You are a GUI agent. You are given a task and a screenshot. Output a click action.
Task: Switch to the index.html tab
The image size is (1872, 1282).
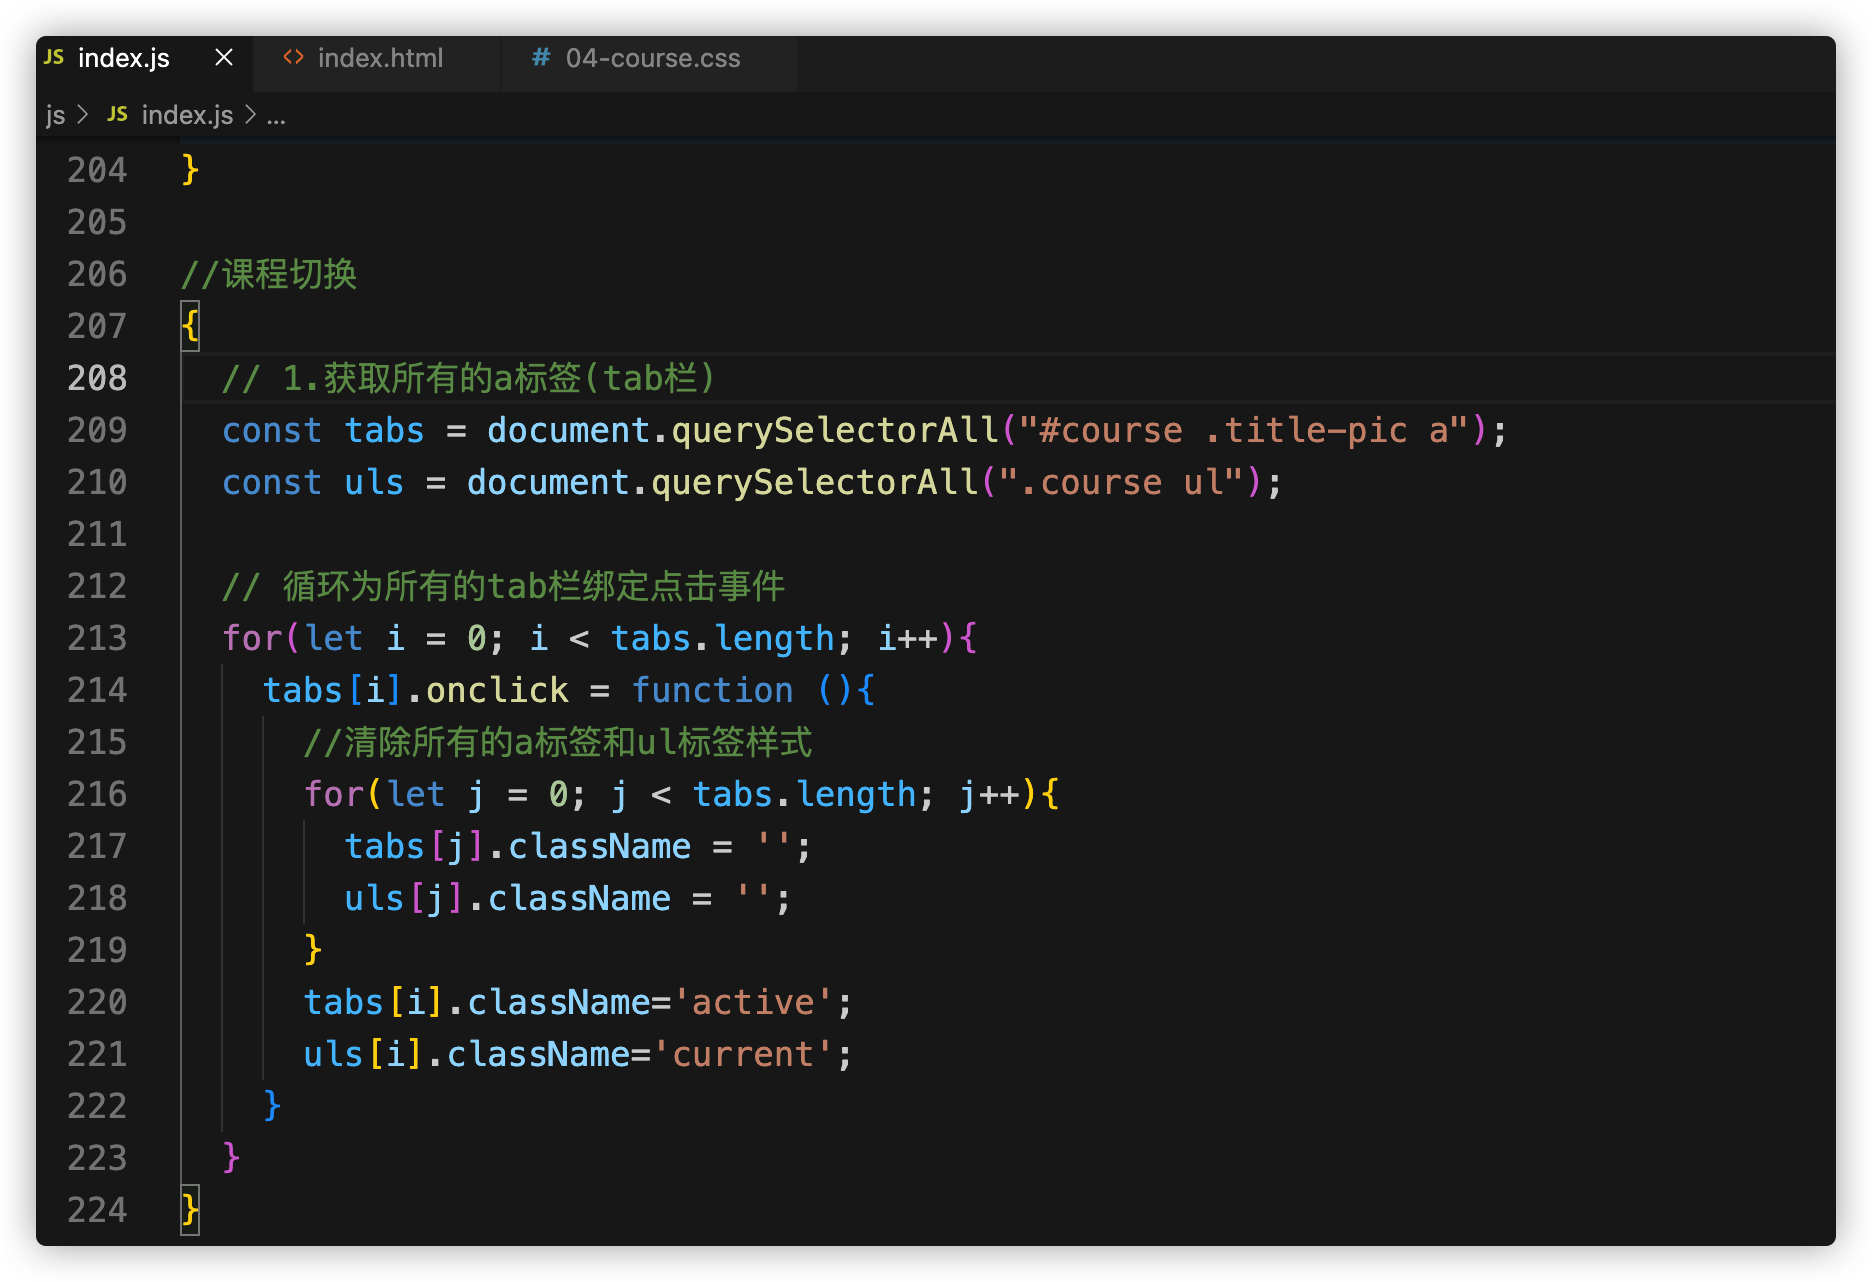point(379,58)
